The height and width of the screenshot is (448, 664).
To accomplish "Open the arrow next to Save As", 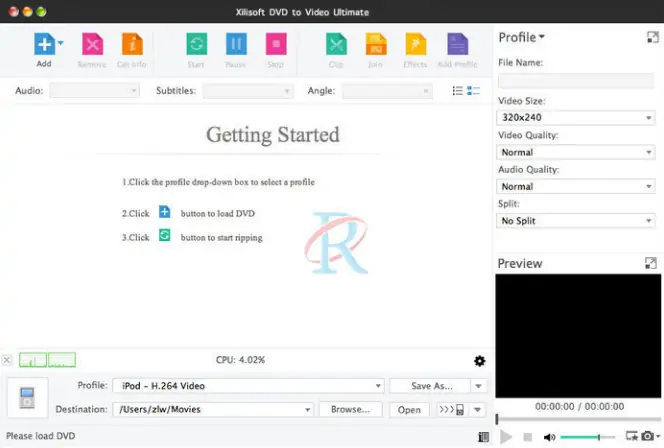I will coord(478,386).
